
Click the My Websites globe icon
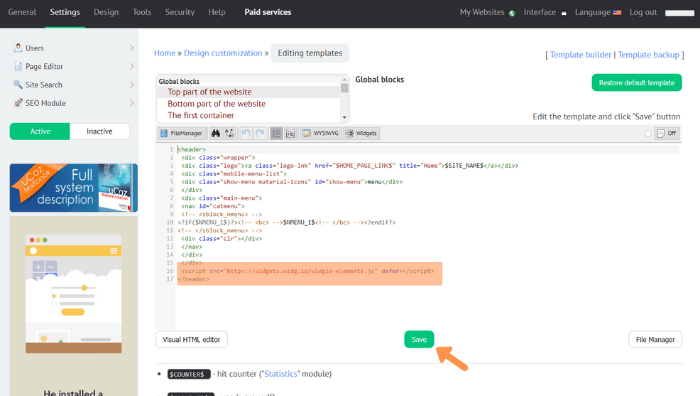(x=512, y=13)
